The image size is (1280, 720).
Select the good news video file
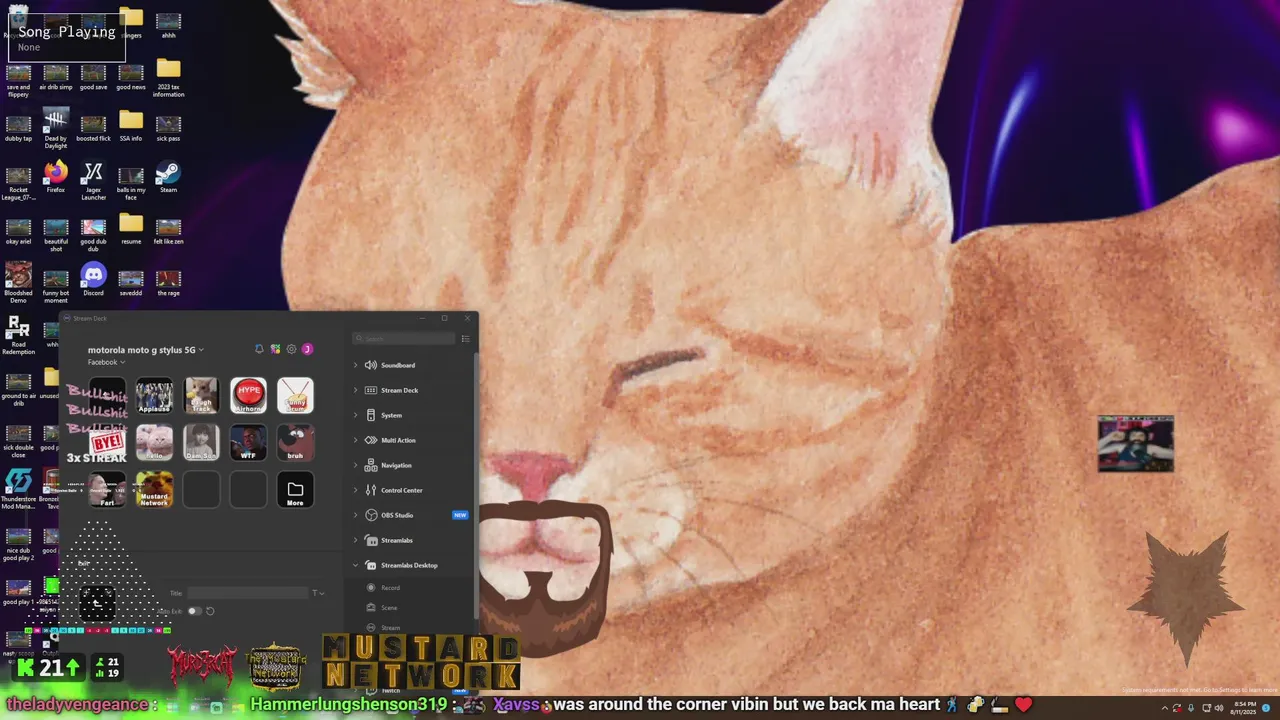click(131, 77)
